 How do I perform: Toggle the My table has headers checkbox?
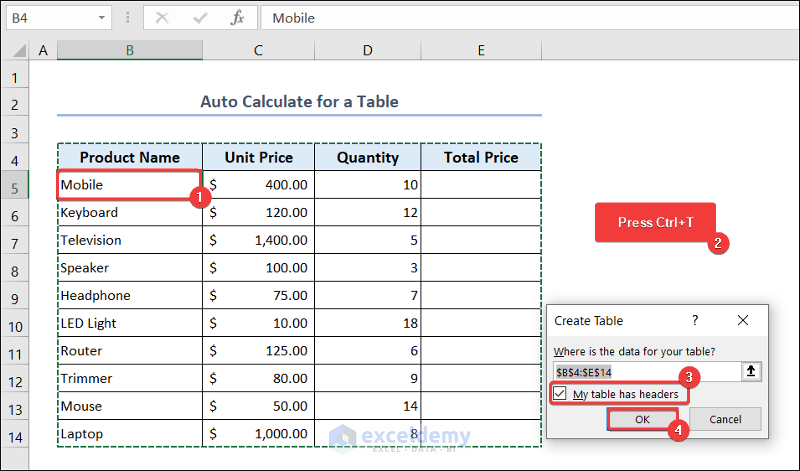[560, 394]
